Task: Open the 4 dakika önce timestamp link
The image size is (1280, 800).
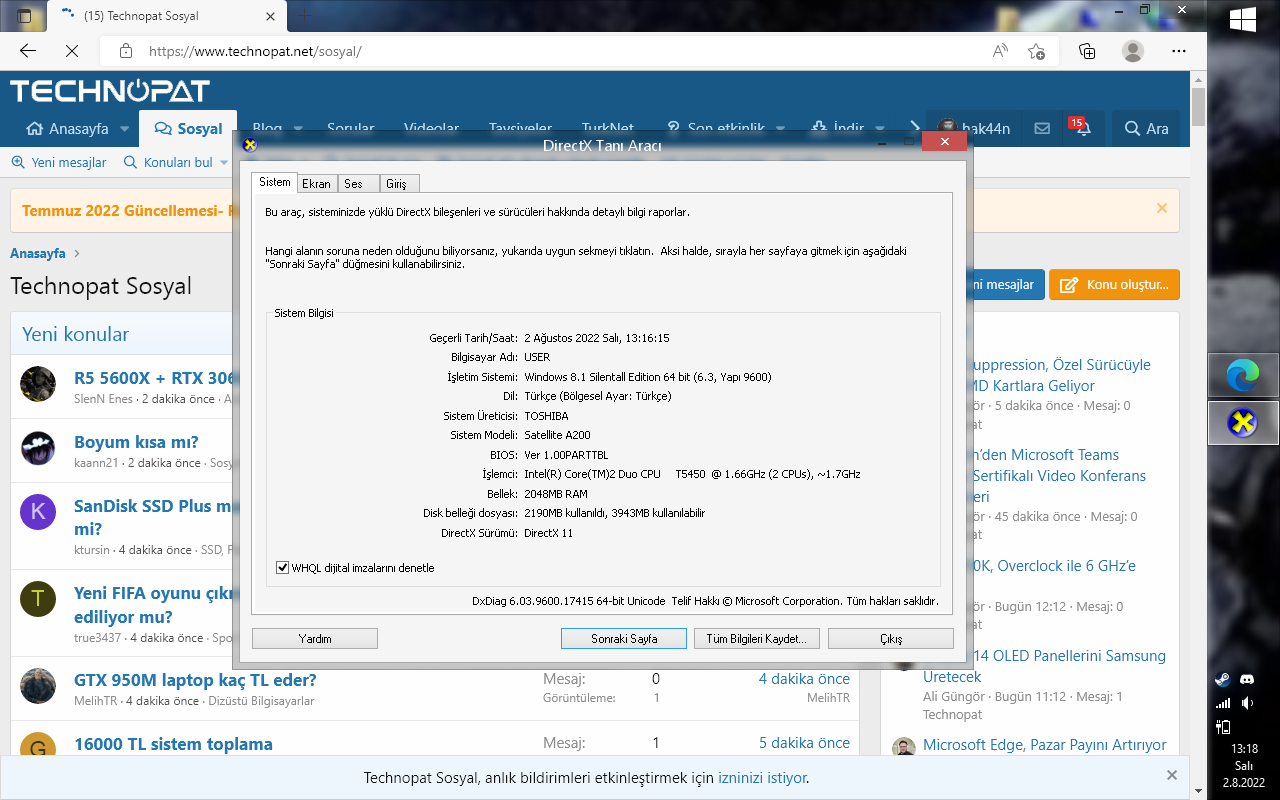Action: coord(804,679)
